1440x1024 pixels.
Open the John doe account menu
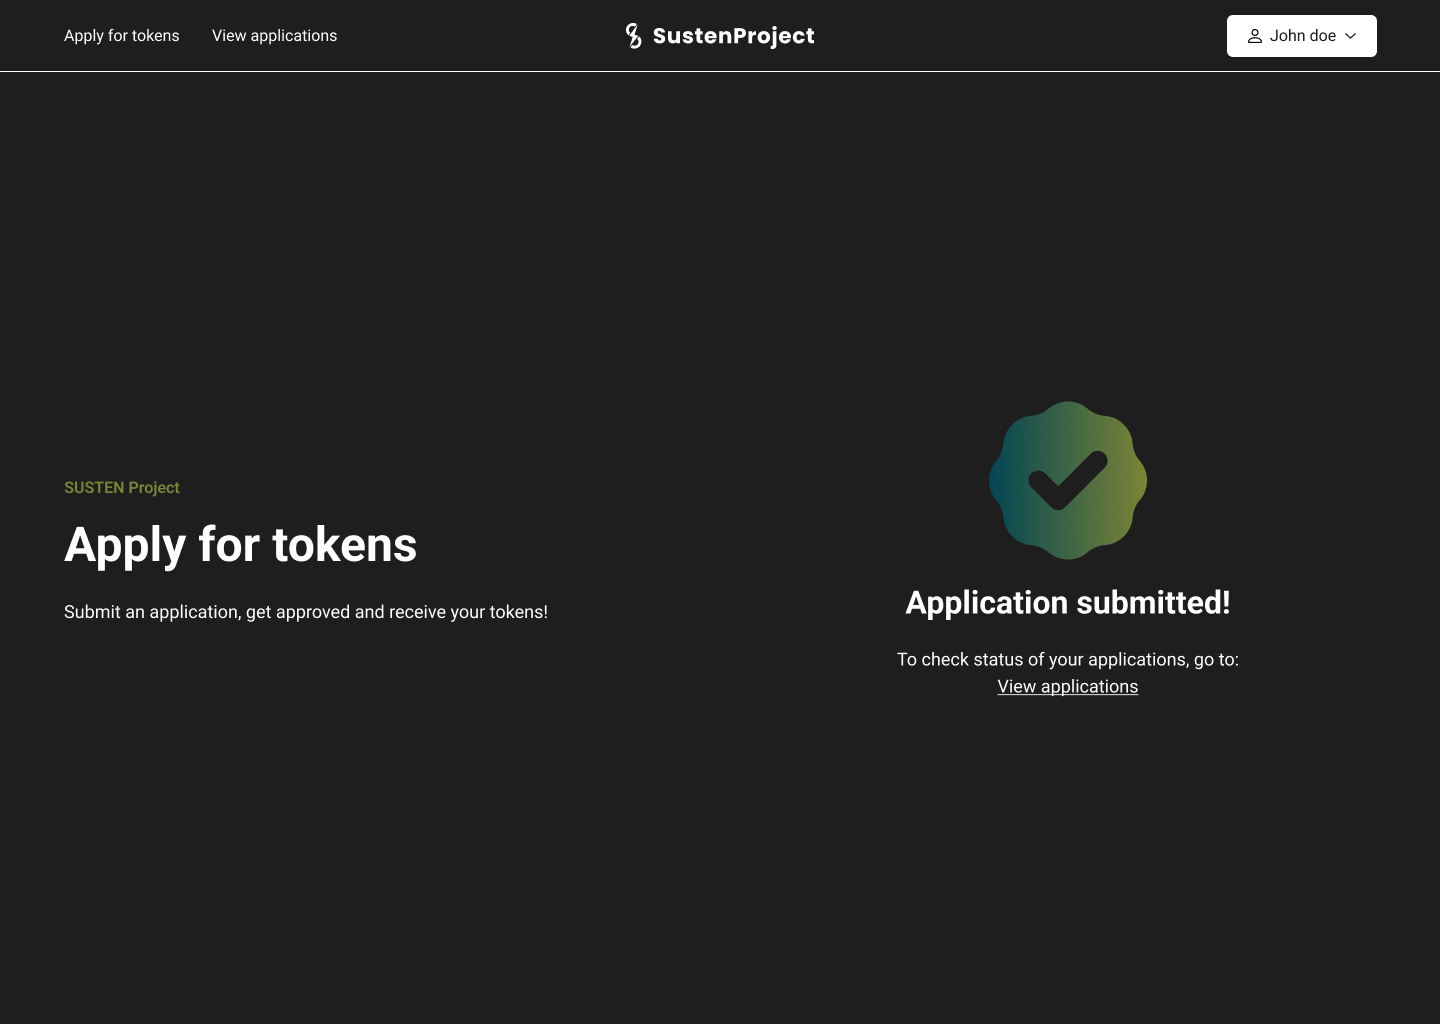(x=1301, y=36)
